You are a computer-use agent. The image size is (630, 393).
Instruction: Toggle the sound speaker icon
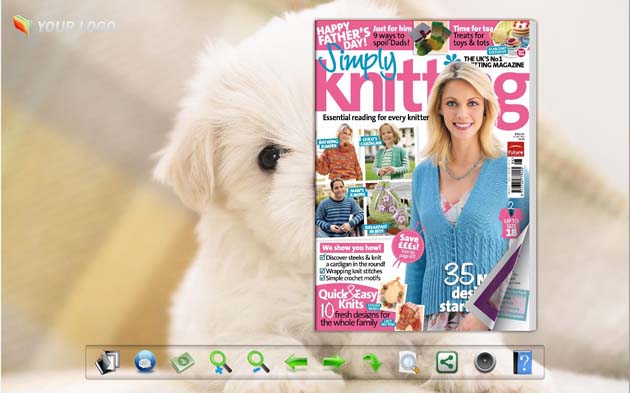click(x=485, y=362)
